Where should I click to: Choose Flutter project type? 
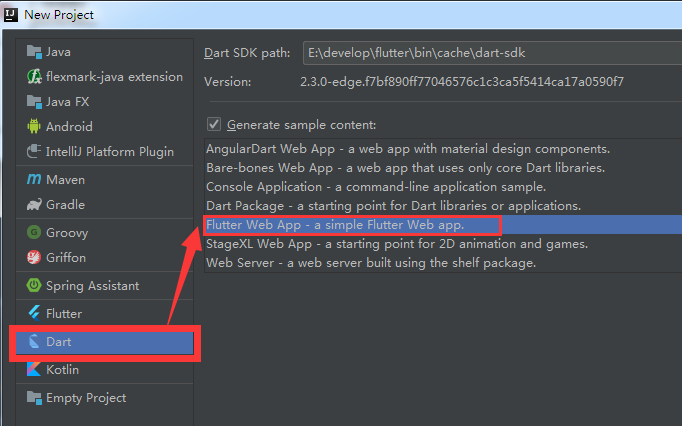pyautogui.click(x=104, y=313)
